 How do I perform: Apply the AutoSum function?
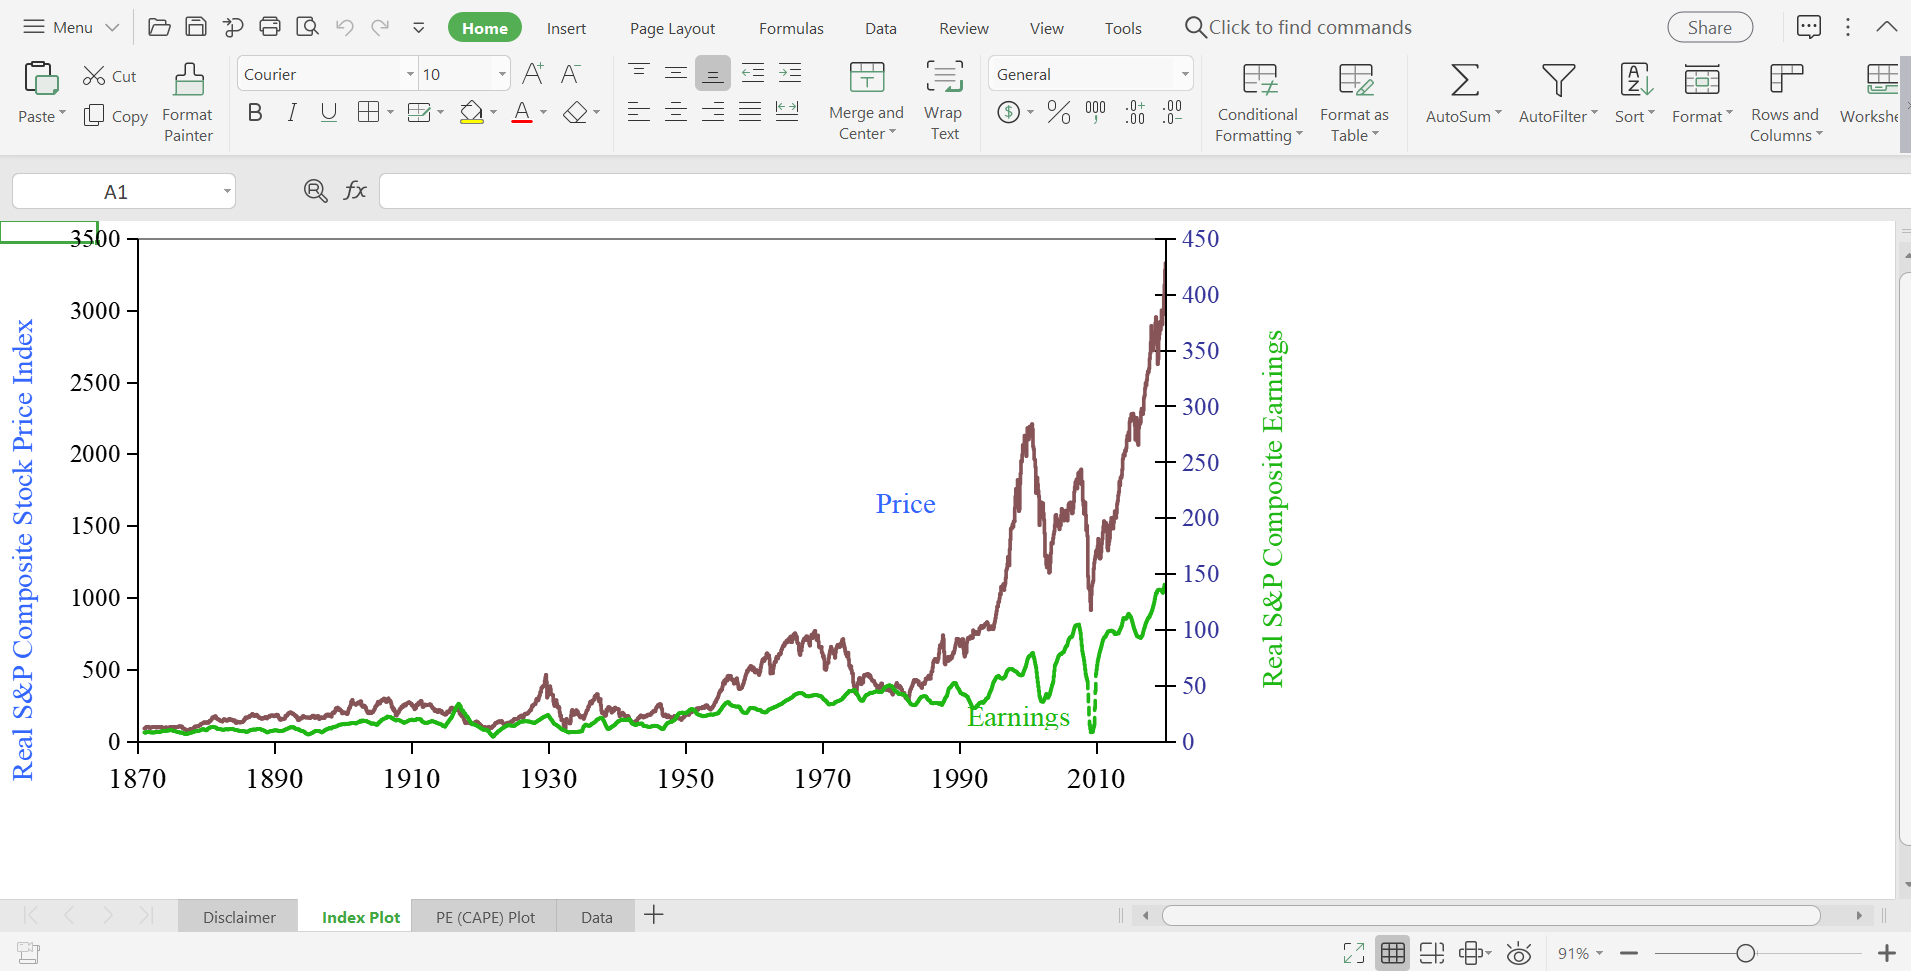[x=1461, y=95]
